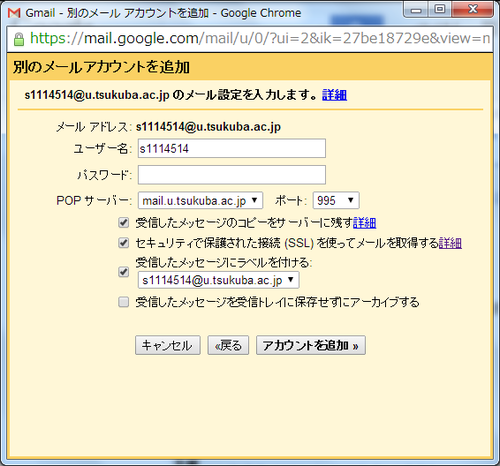Viewport: 500px width, 466px height.
Task: Minimize the Chrome window
Action: [x=416, y=10]
